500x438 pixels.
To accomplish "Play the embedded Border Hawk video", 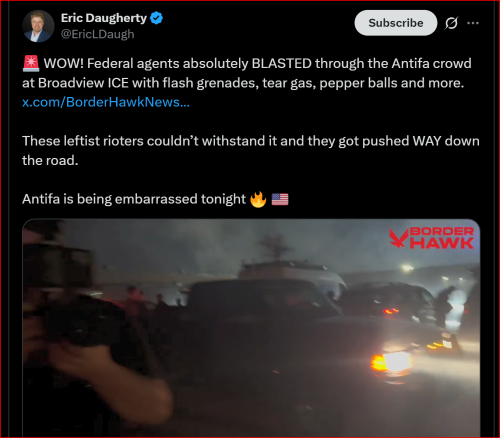I will [251, 327].
